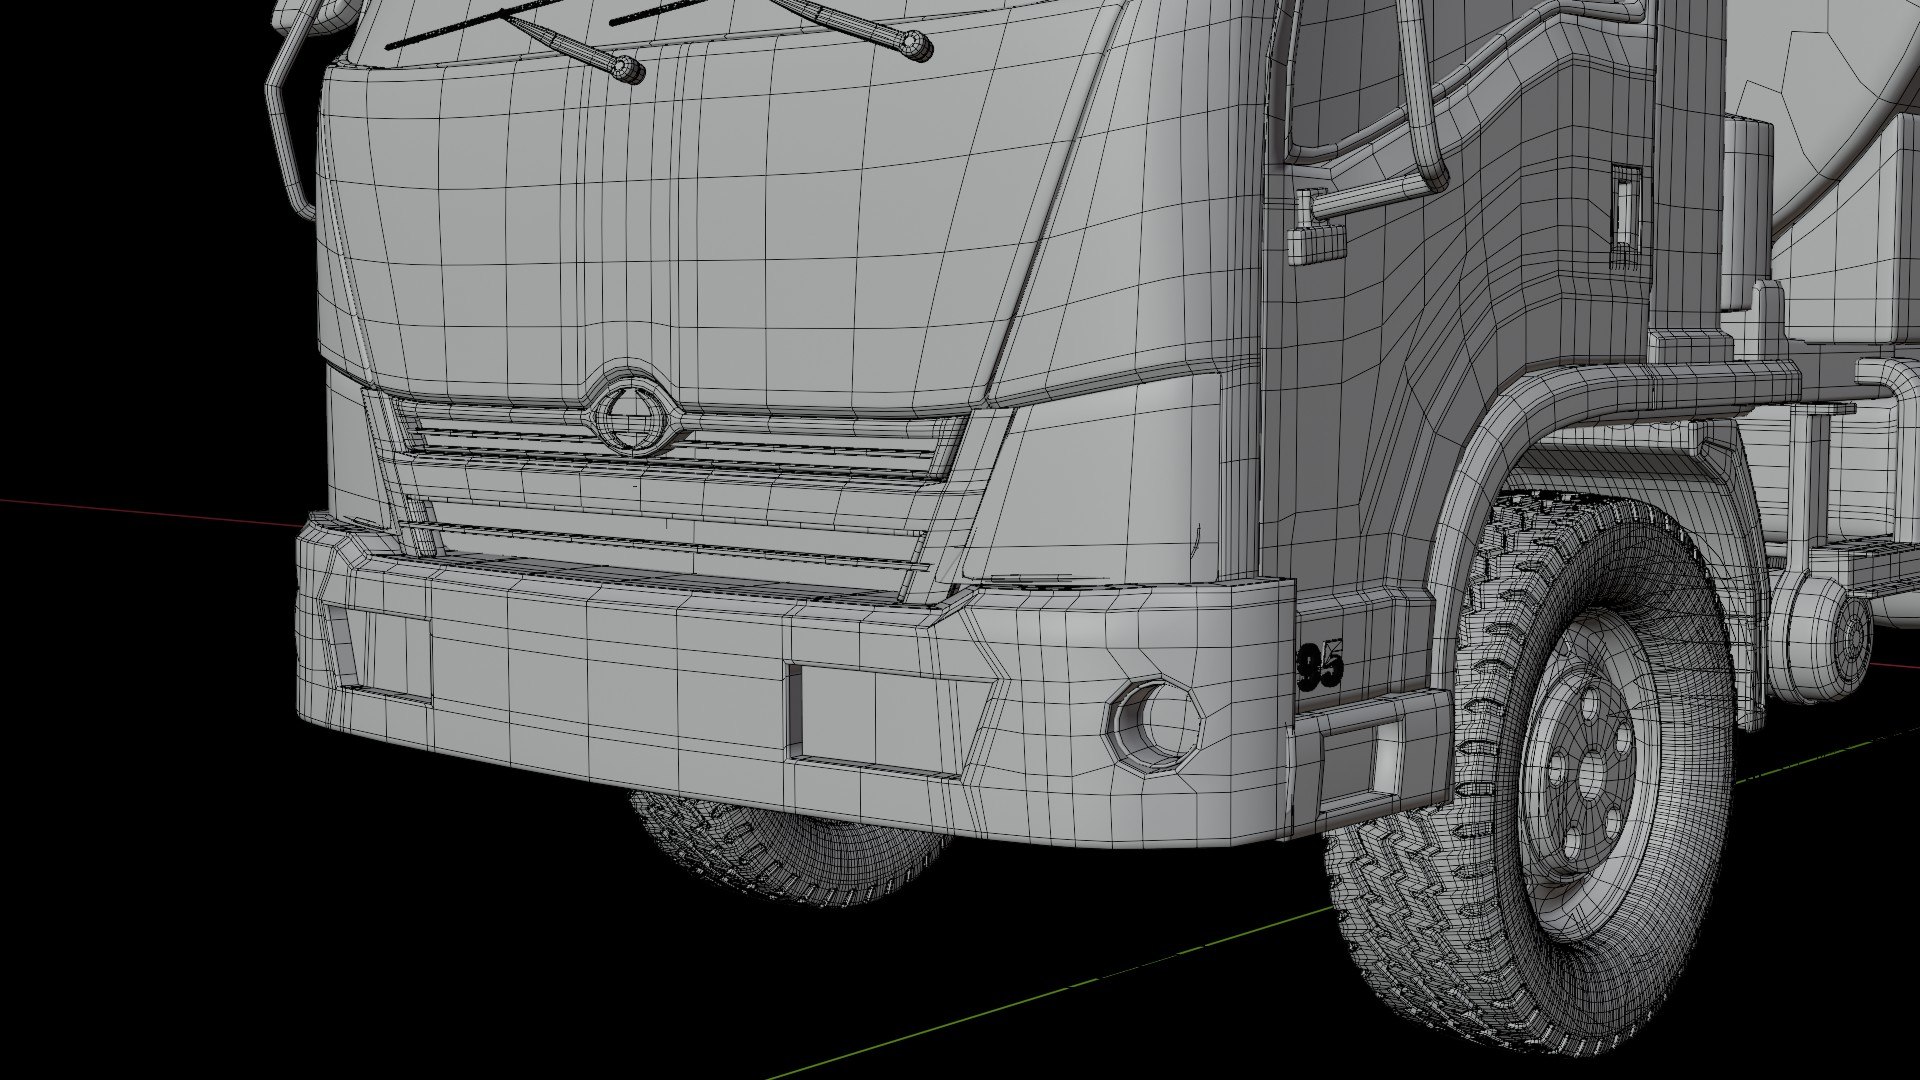Select the tire visible beneath the front bumper
Viewport: 1920px width, 1080px height.
point(790,848)
